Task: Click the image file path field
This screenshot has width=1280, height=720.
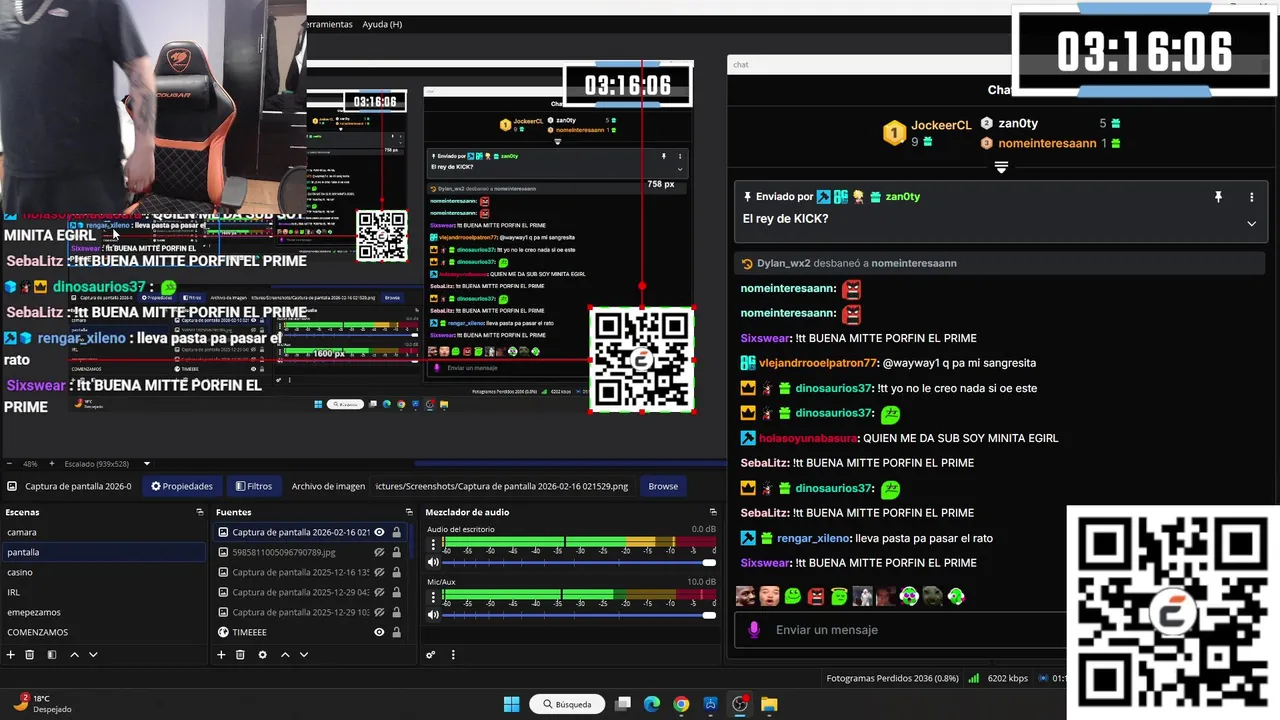Action: click(502, 486)
